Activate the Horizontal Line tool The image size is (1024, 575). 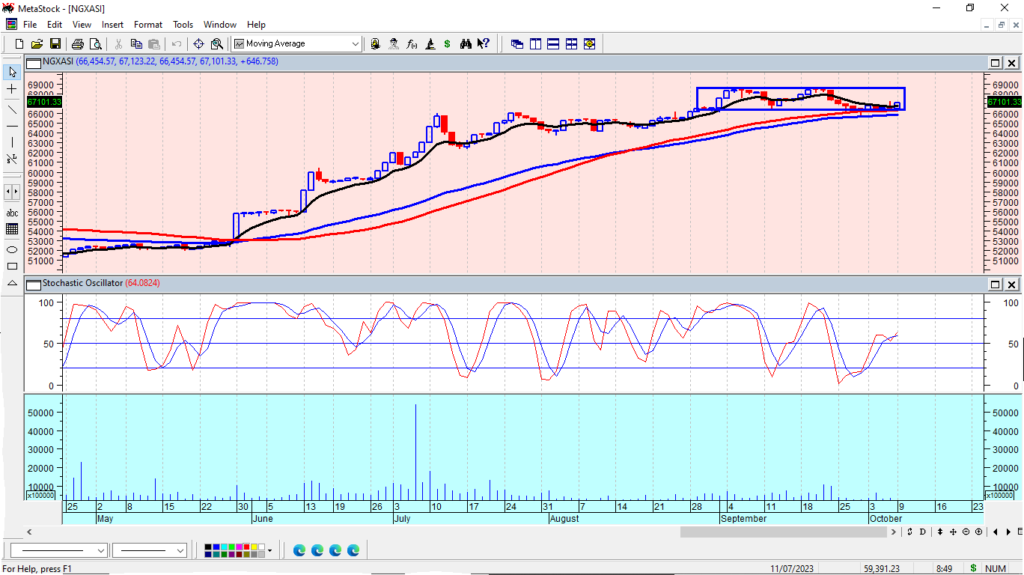(12, 126)
